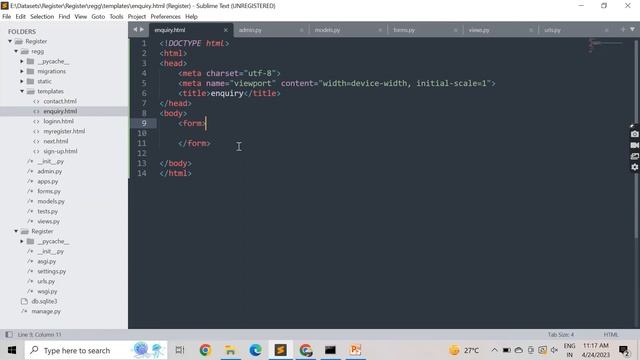
Task: Collapse the regg folder
Action: tap(16, 51)
